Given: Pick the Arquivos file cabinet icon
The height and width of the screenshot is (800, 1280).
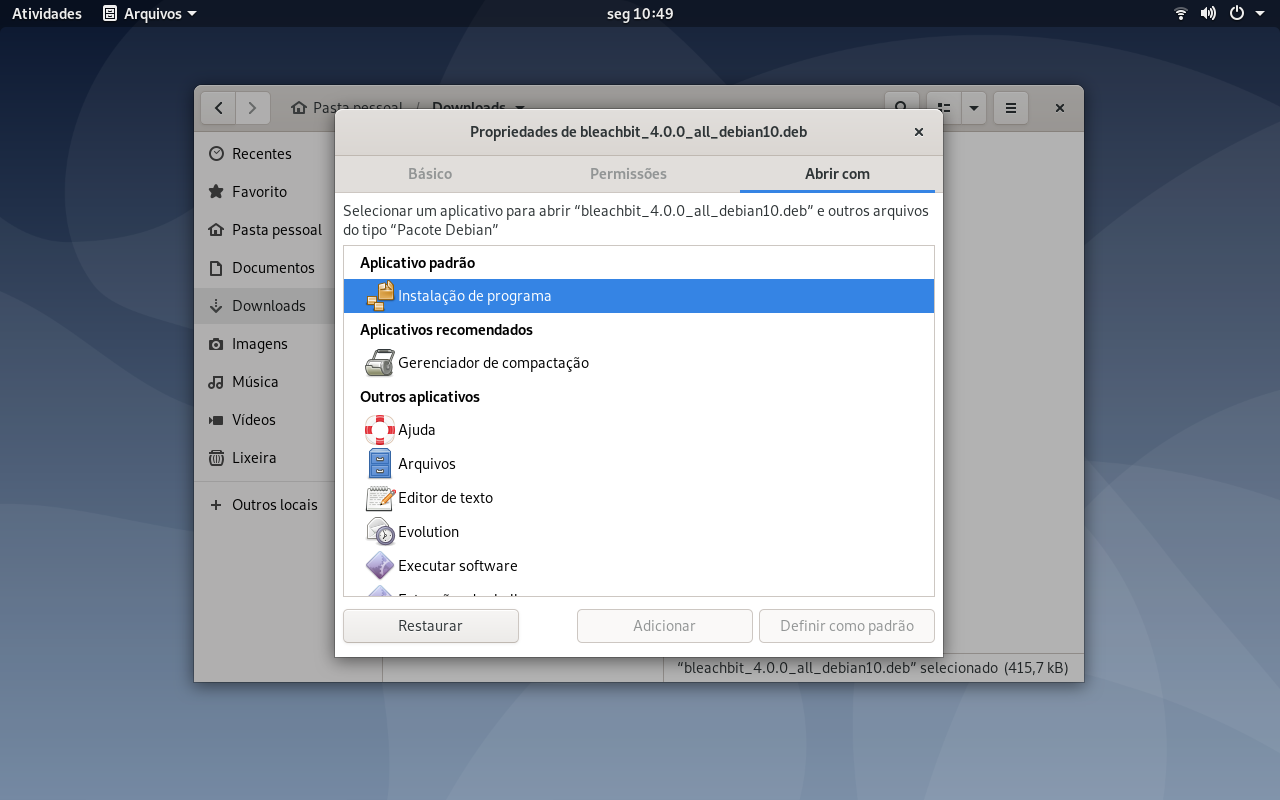Looking at the screenshot, I should coord(380,464).
